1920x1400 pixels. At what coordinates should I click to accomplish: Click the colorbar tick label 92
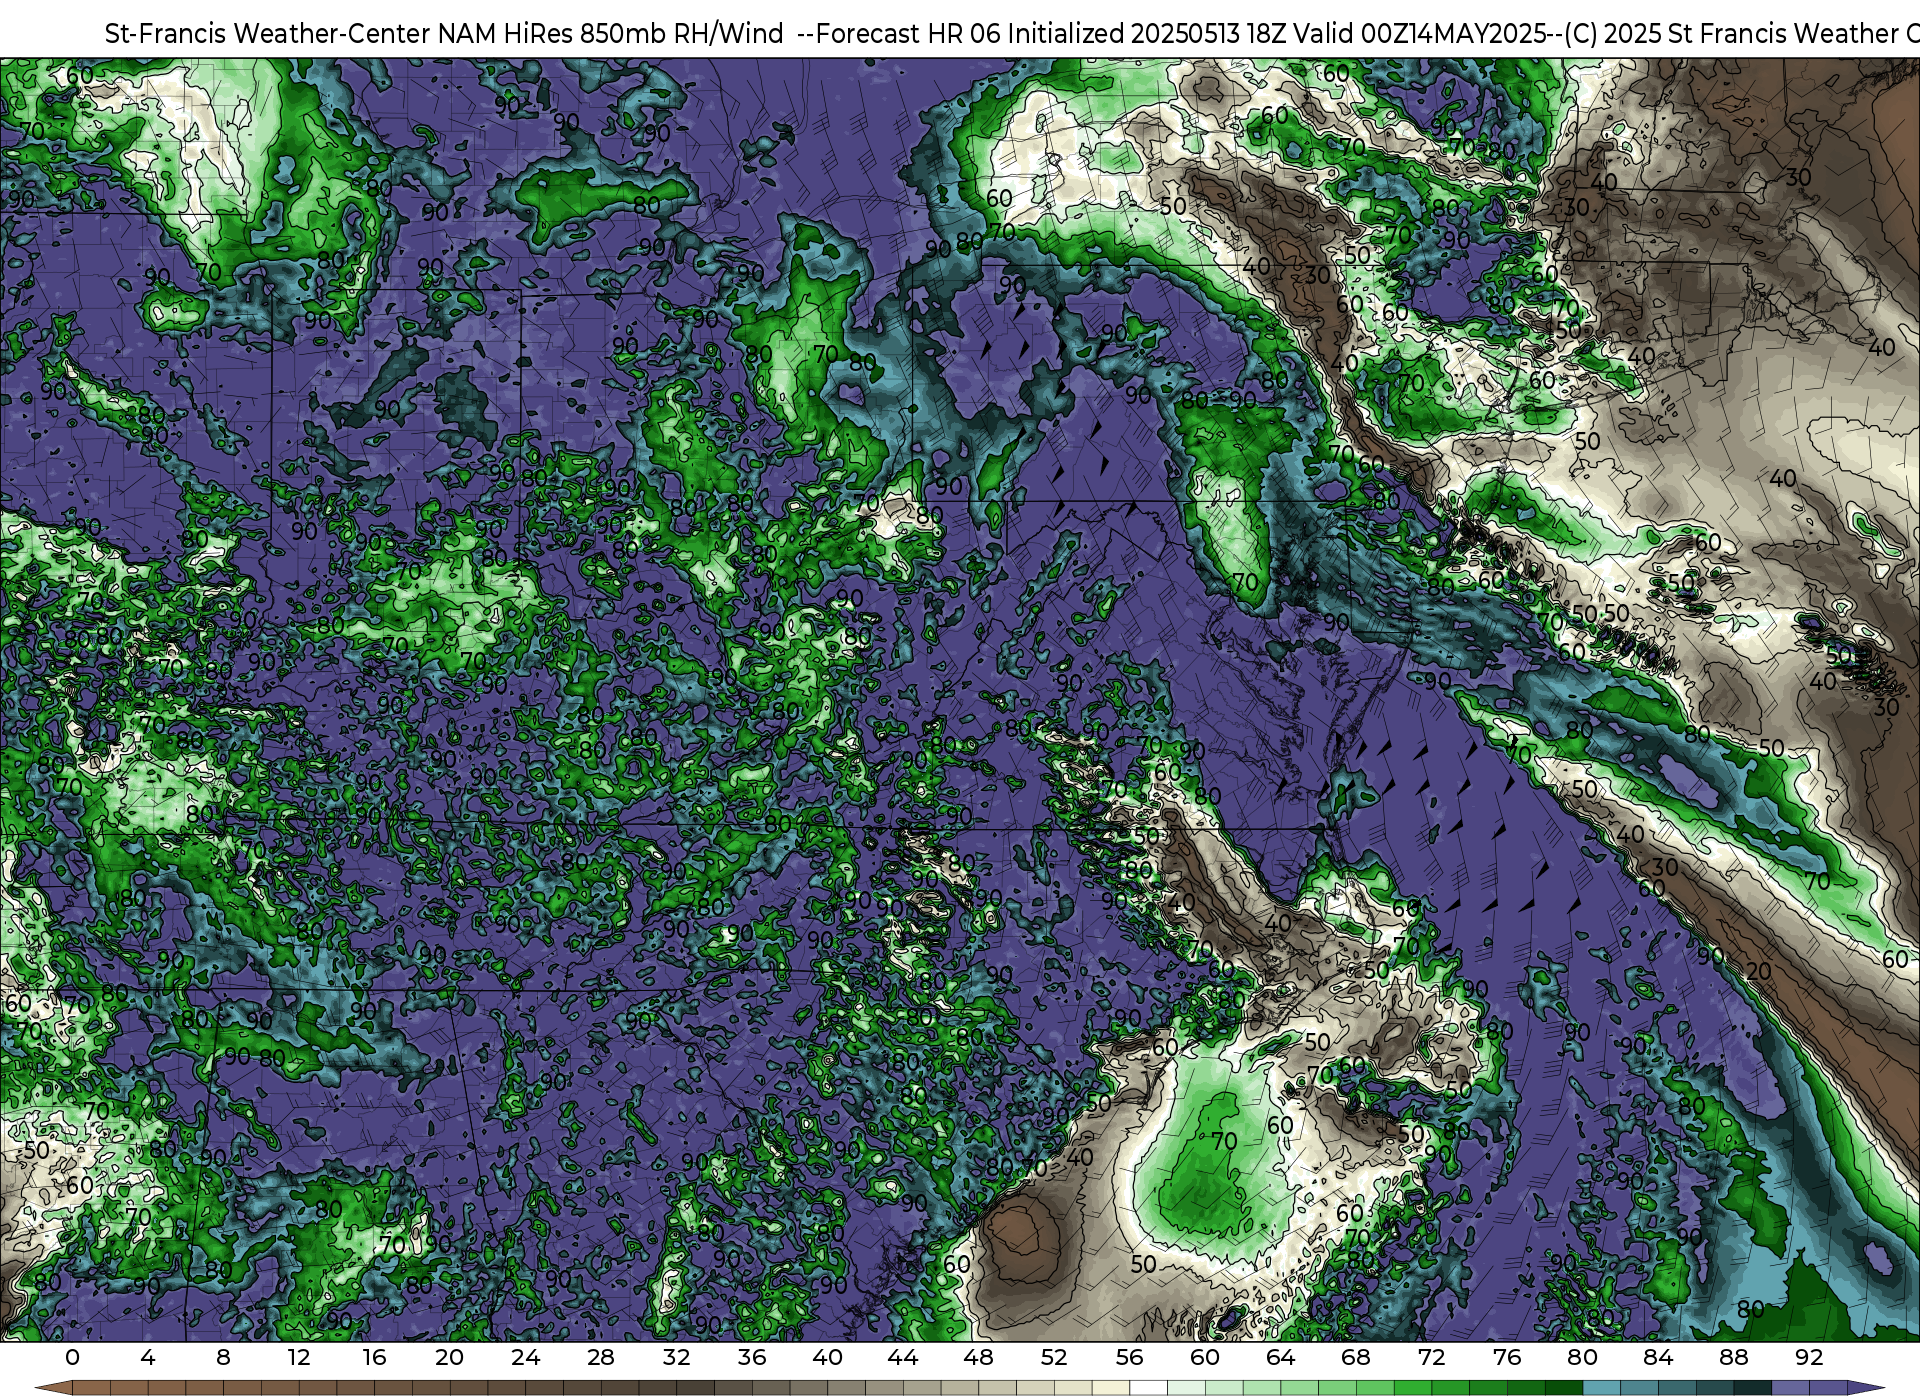click(x=1809, y=1358)
